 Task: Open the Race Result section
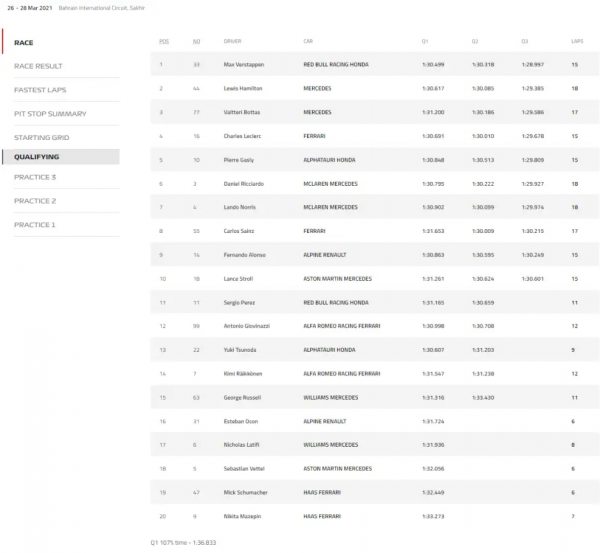pos(38,66)
